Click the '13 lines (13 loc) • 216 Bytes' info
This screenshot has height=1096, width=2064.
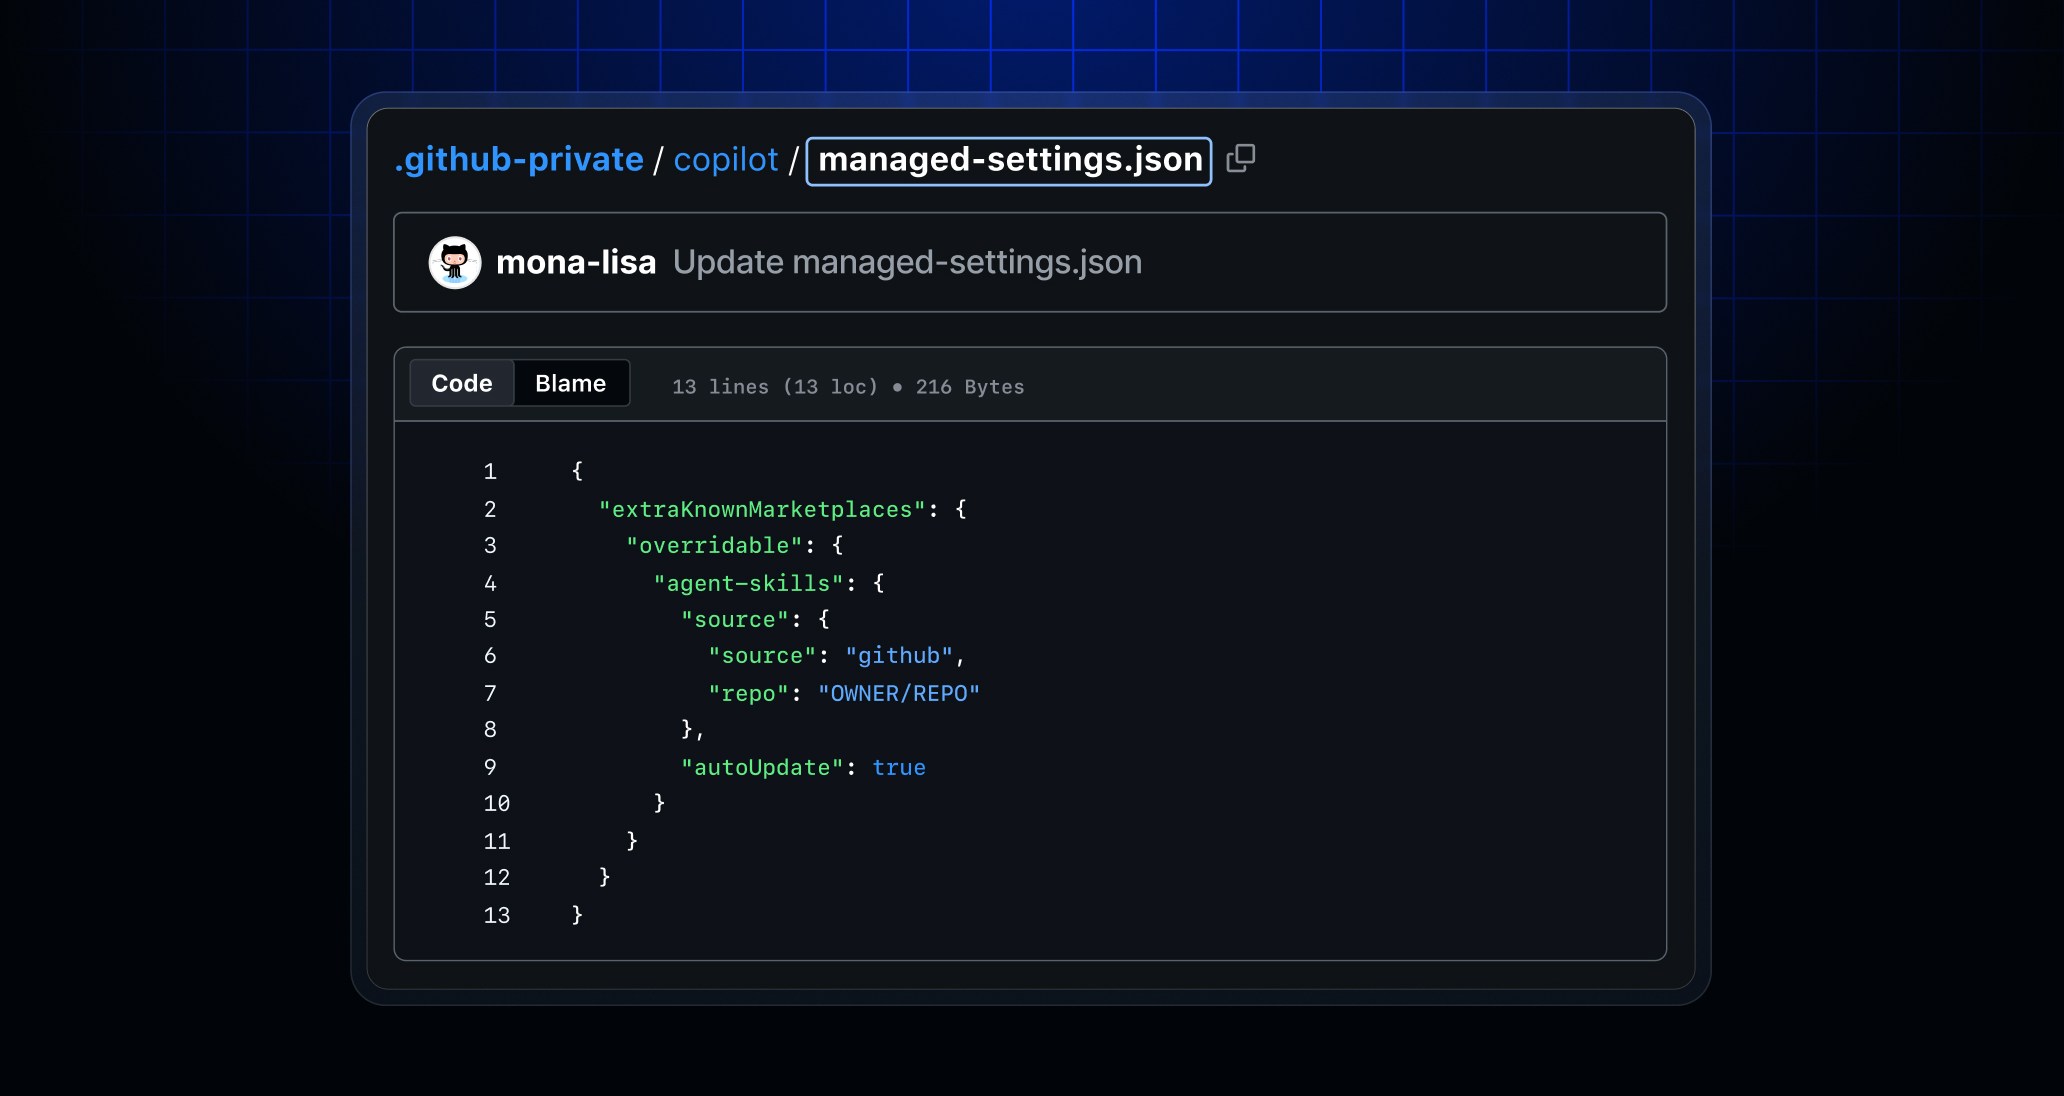click(848, 387)
